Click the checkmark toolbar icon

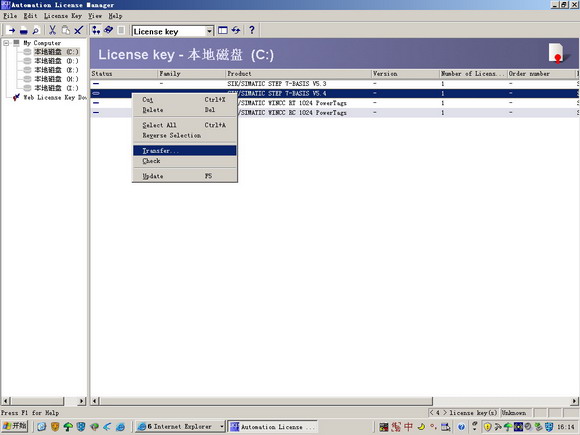(x=78, y=30)
